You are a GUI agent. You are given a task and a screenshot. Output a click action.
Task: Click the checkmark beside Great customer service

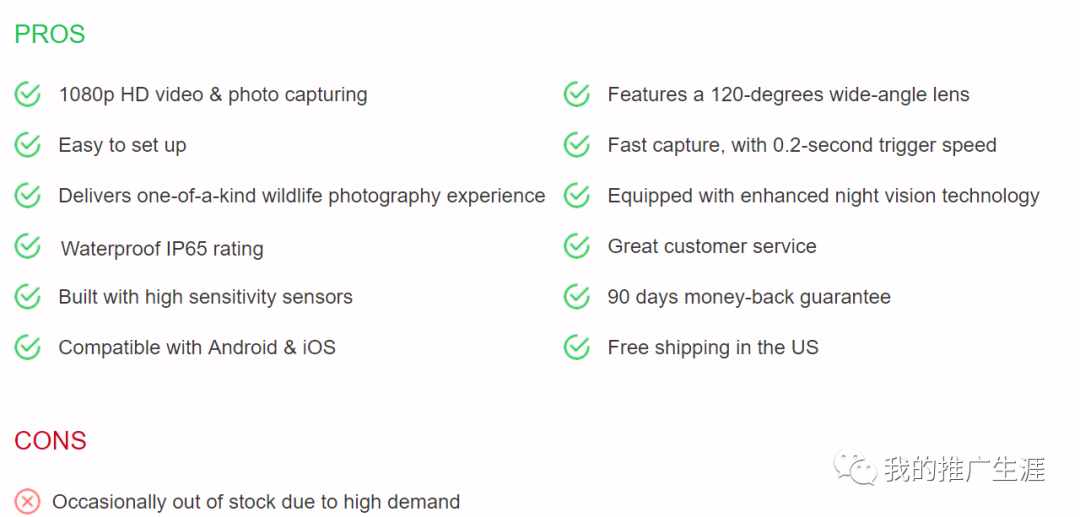pos(577,246)
